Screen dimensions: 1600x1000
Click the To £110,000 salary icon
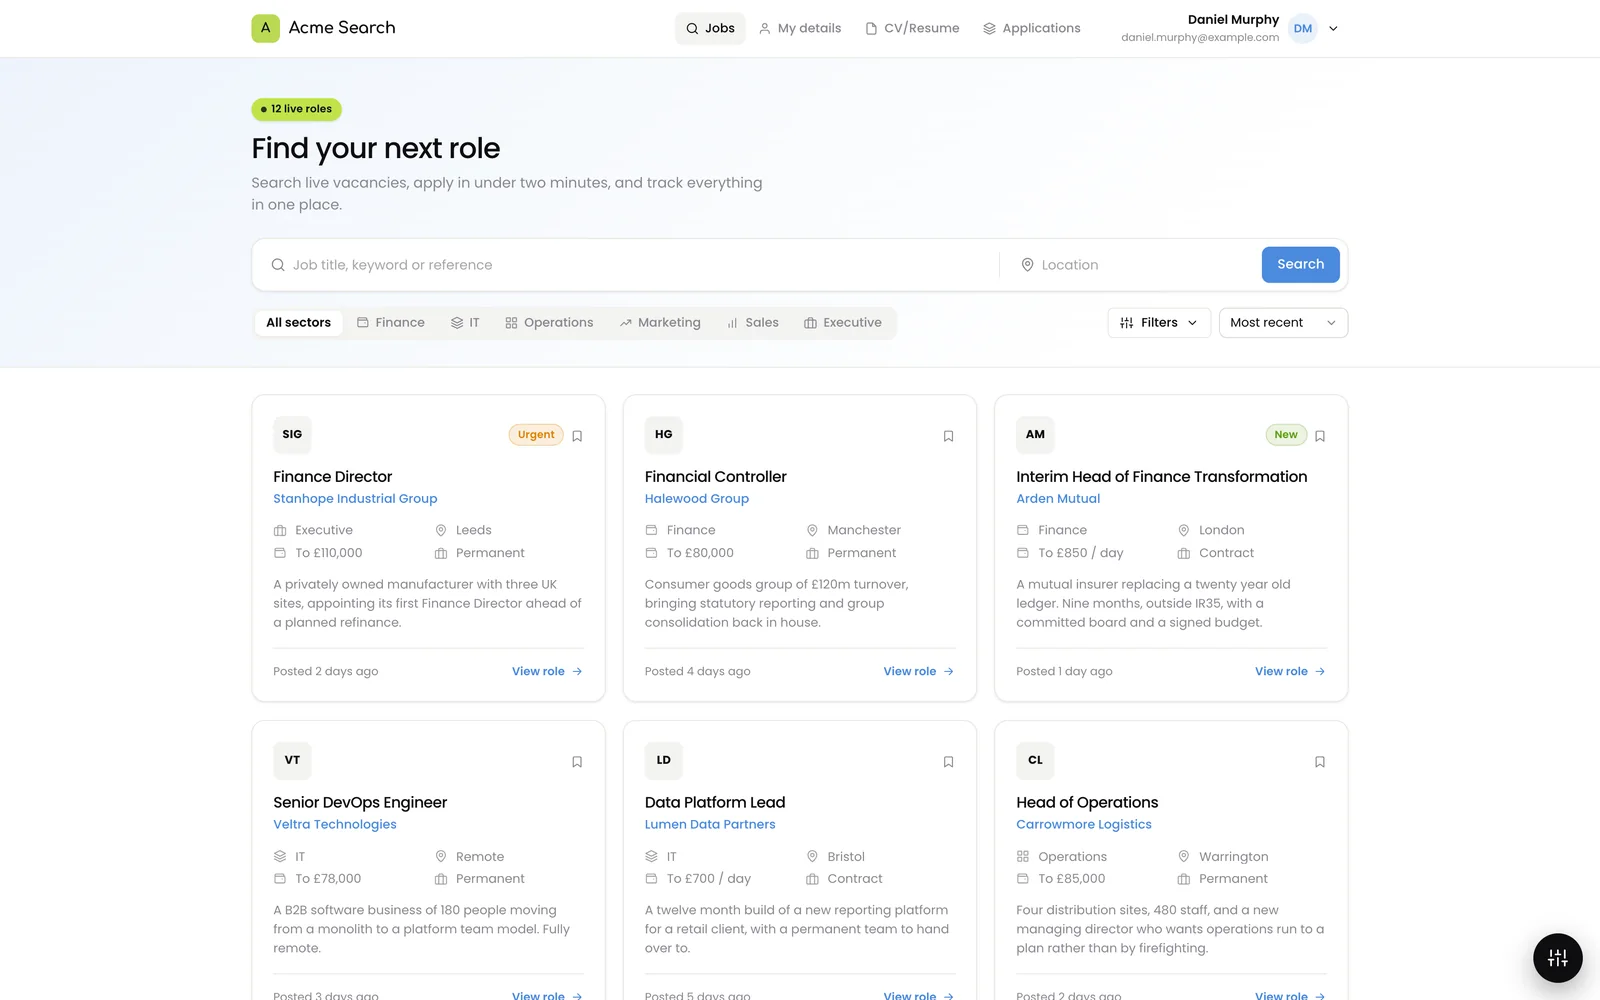280,553
